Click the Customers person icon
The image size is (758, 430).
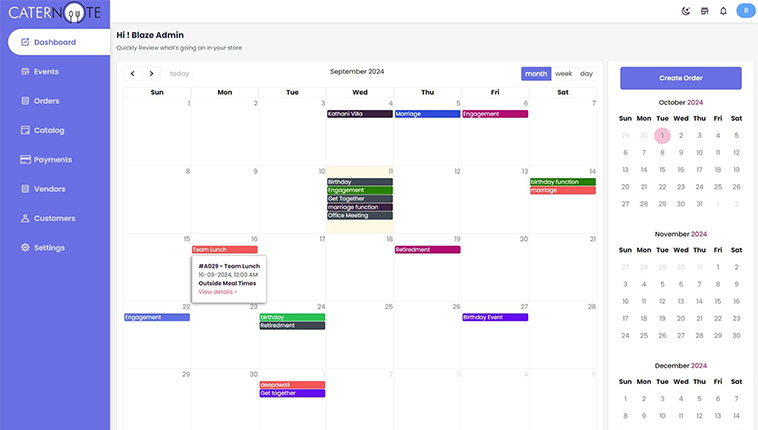pyautogui.click(x=25, y=218)
